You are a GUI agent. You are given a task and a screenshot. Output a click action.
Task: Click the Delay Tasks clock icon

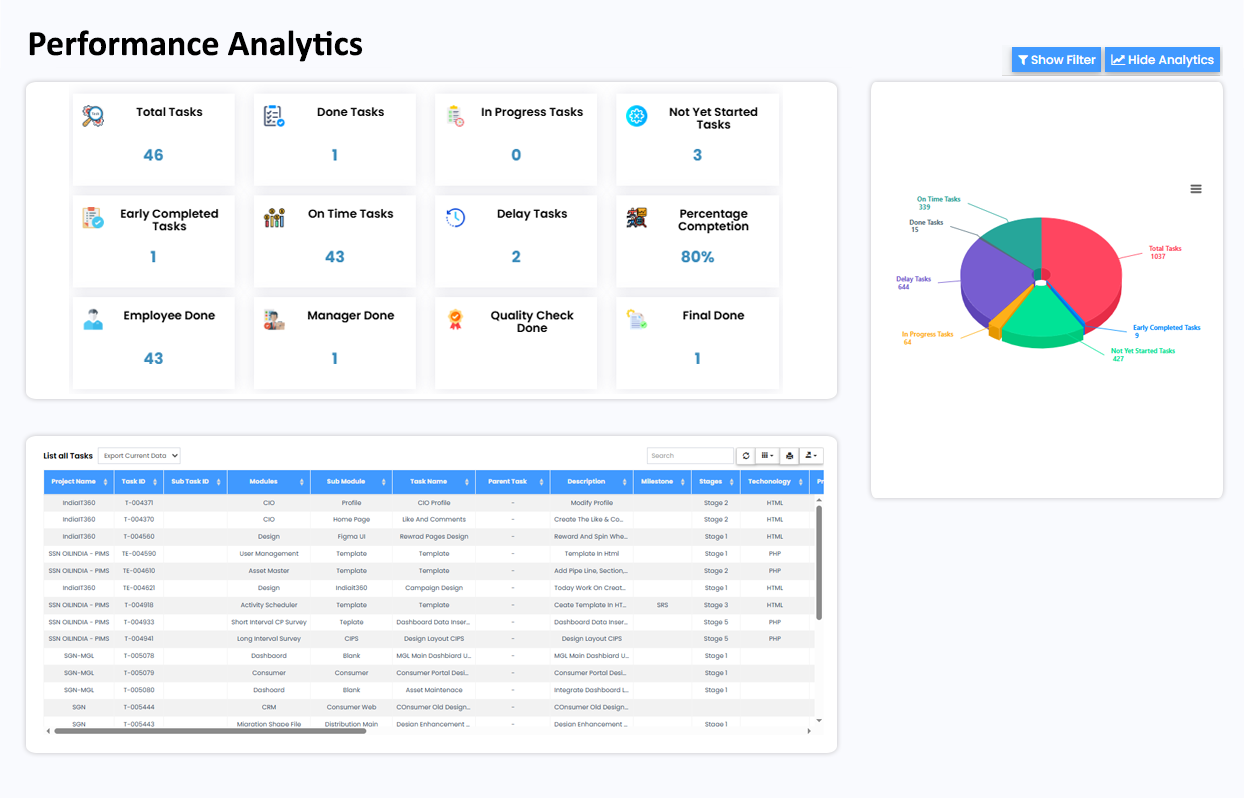coord(455,218)
